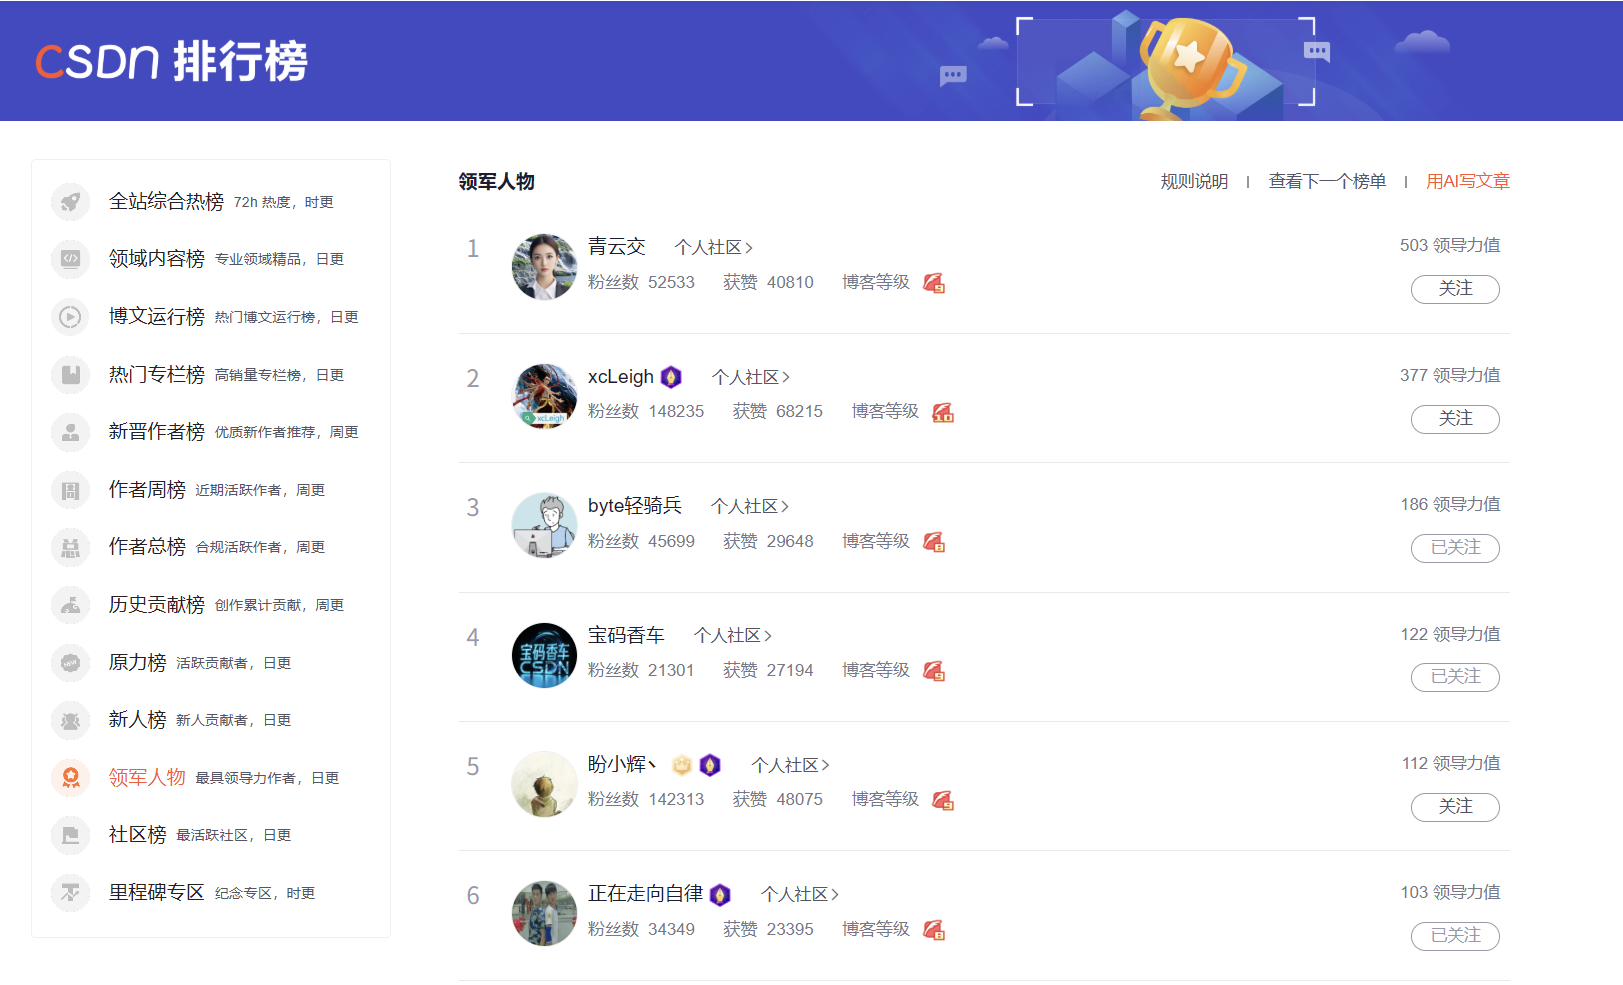Click blog level badge of 盼小辉丶
This screenshot has height=985, width=1623.
(x=943, y=800)
